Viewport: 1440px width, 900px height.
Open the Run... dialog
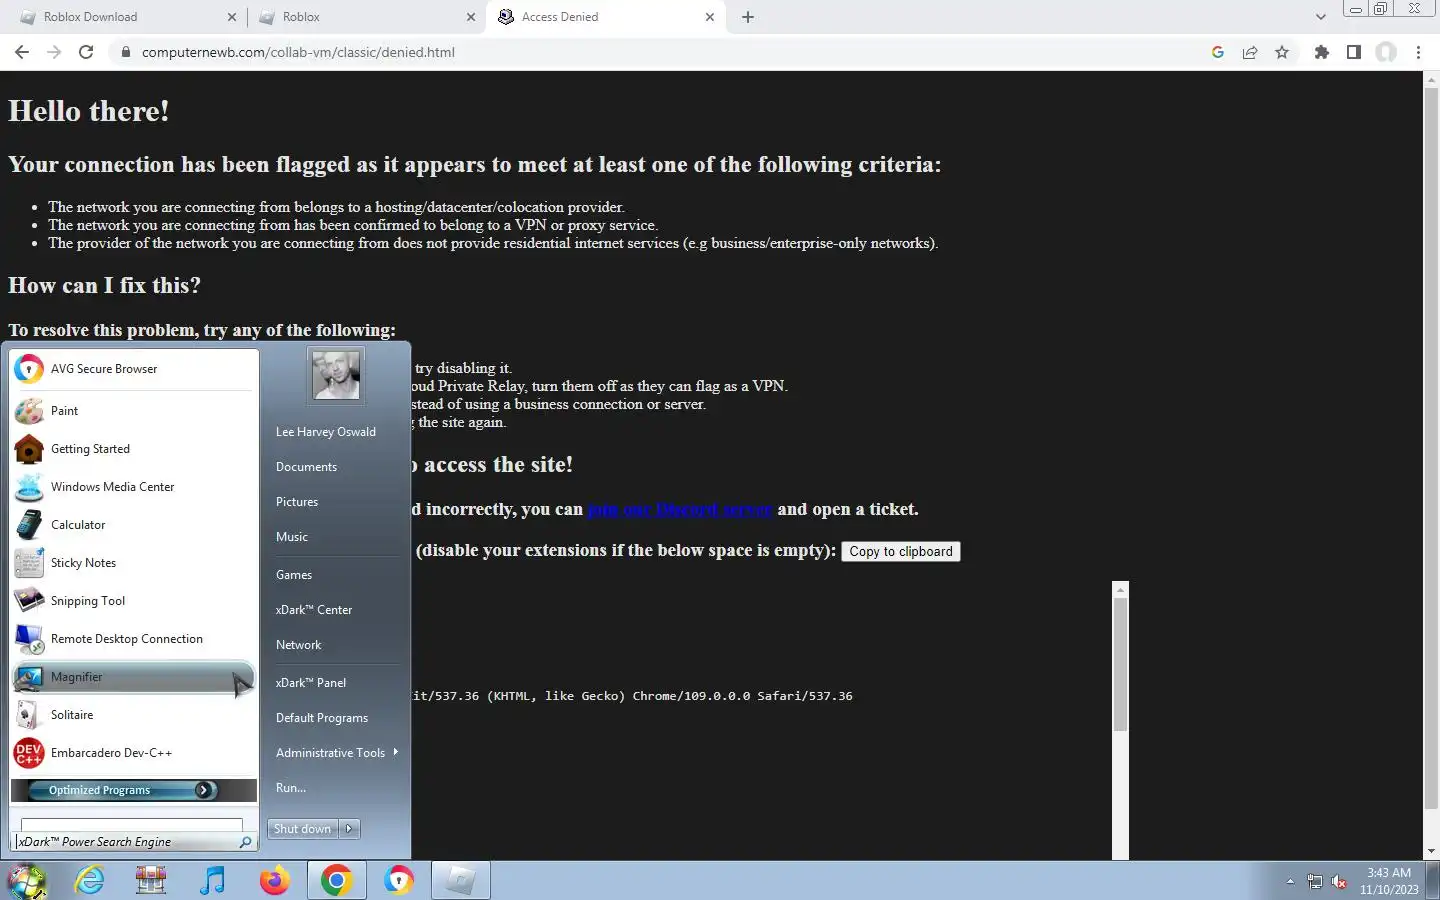pyautogui.click(x=291, y=788)
